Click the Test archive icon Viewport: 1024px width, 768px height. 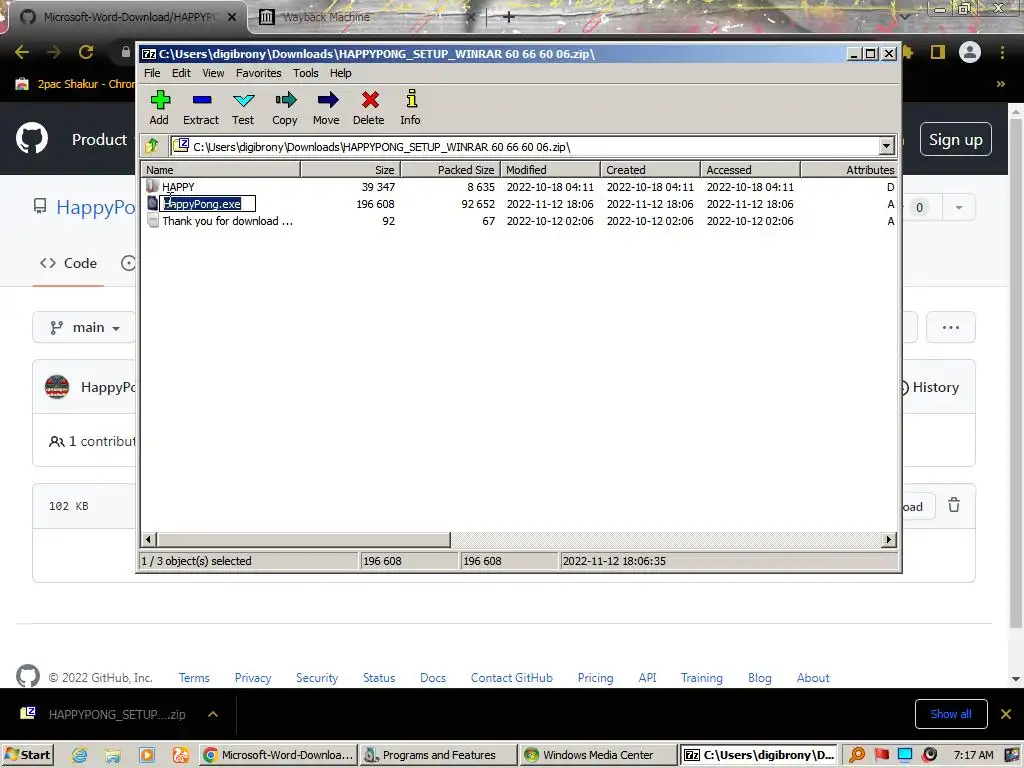[x=243, y=108]
